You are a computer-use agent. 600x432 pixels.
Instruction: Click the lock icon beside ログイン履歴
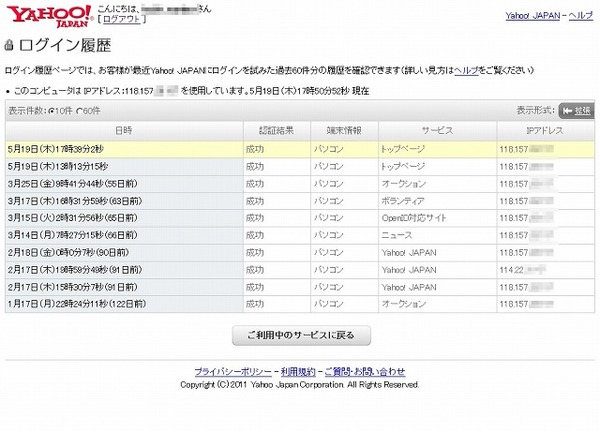point(9,45)
